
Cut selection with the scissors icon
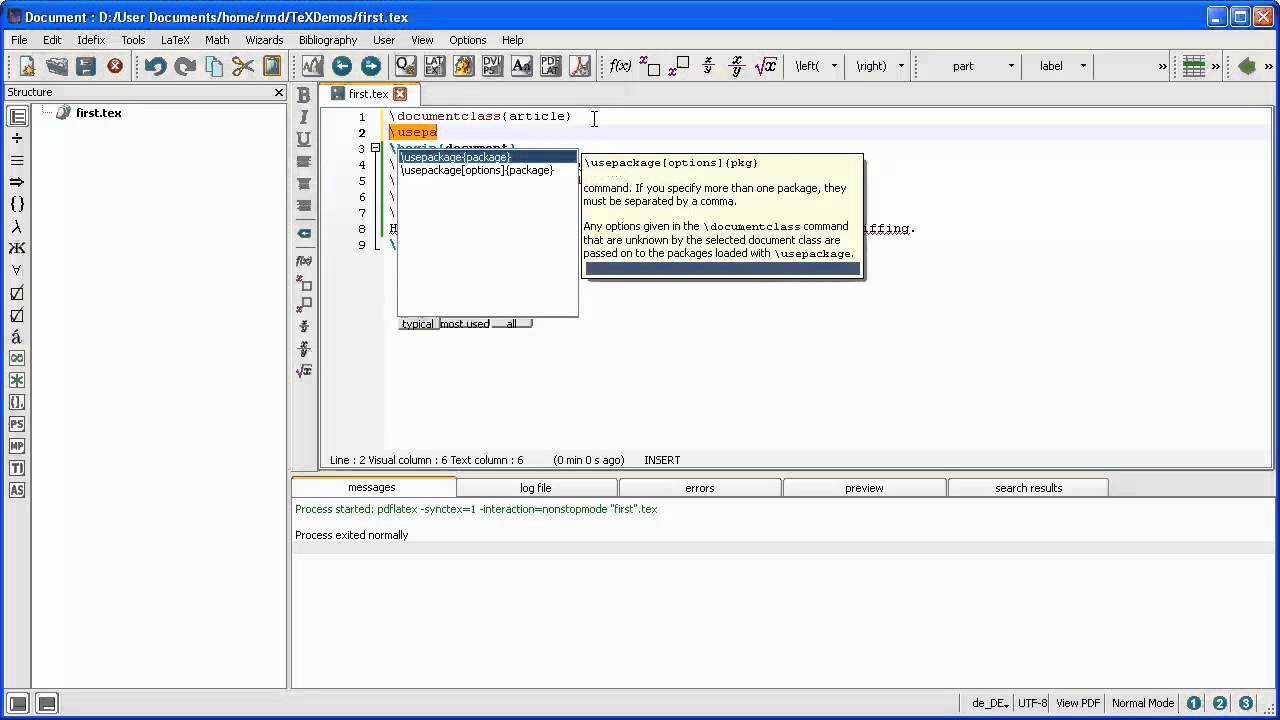click(x=243, y=66)
